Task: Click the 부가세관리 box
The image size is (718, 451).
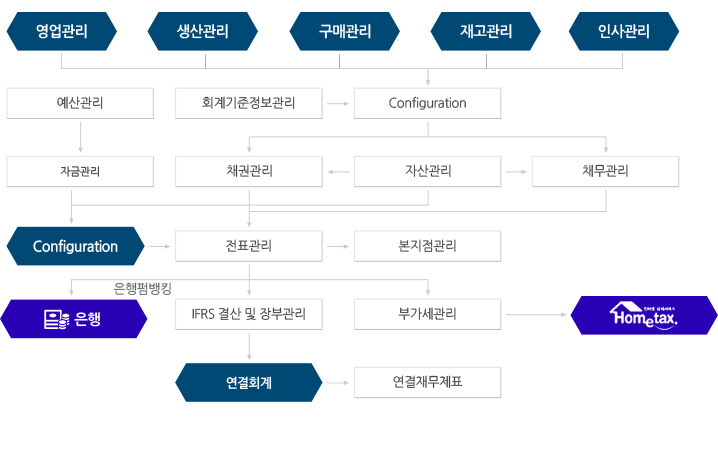Action: [x=427, y=315]
